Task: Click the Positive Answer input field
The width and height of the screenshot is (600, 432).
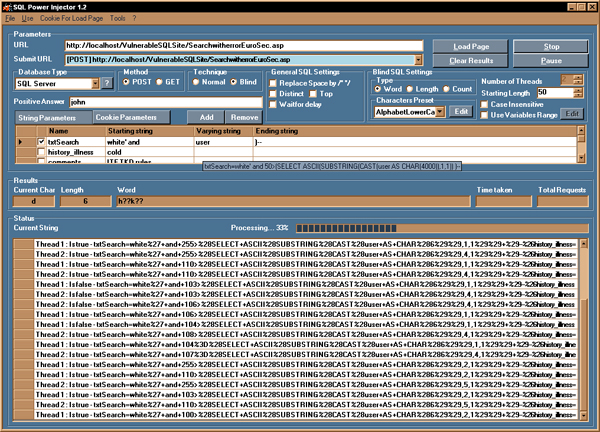Action: coord(166,102)
